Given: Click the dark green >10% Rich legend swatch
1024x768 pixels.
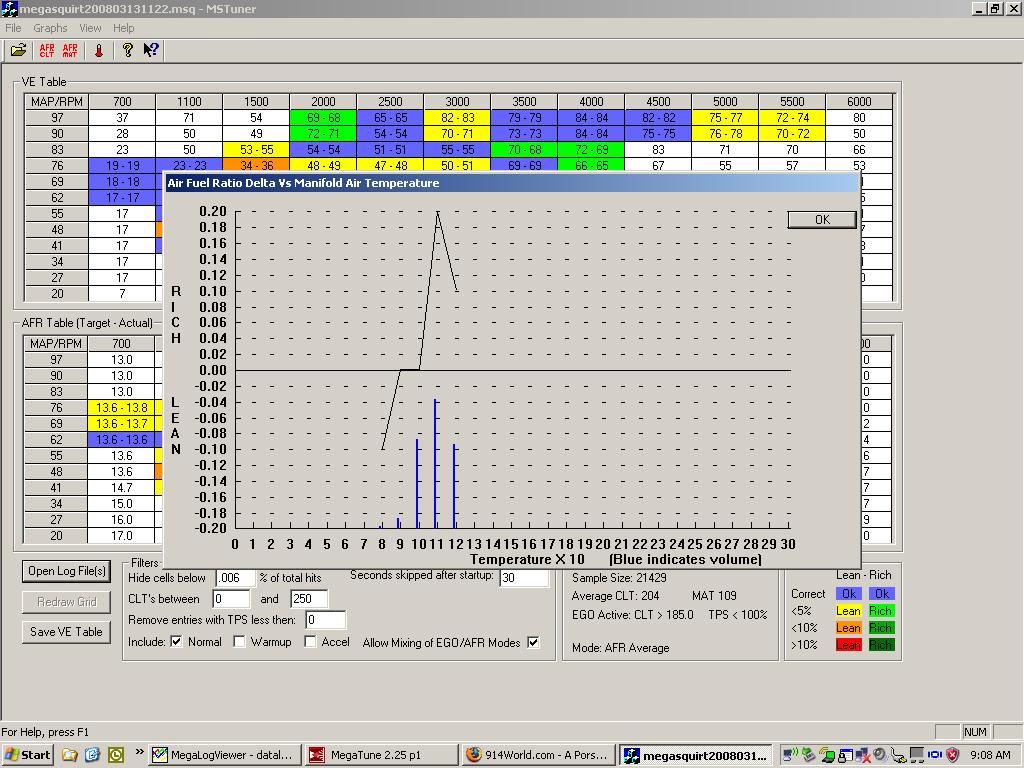Looking at the screenshot, I should coord(880,645).
